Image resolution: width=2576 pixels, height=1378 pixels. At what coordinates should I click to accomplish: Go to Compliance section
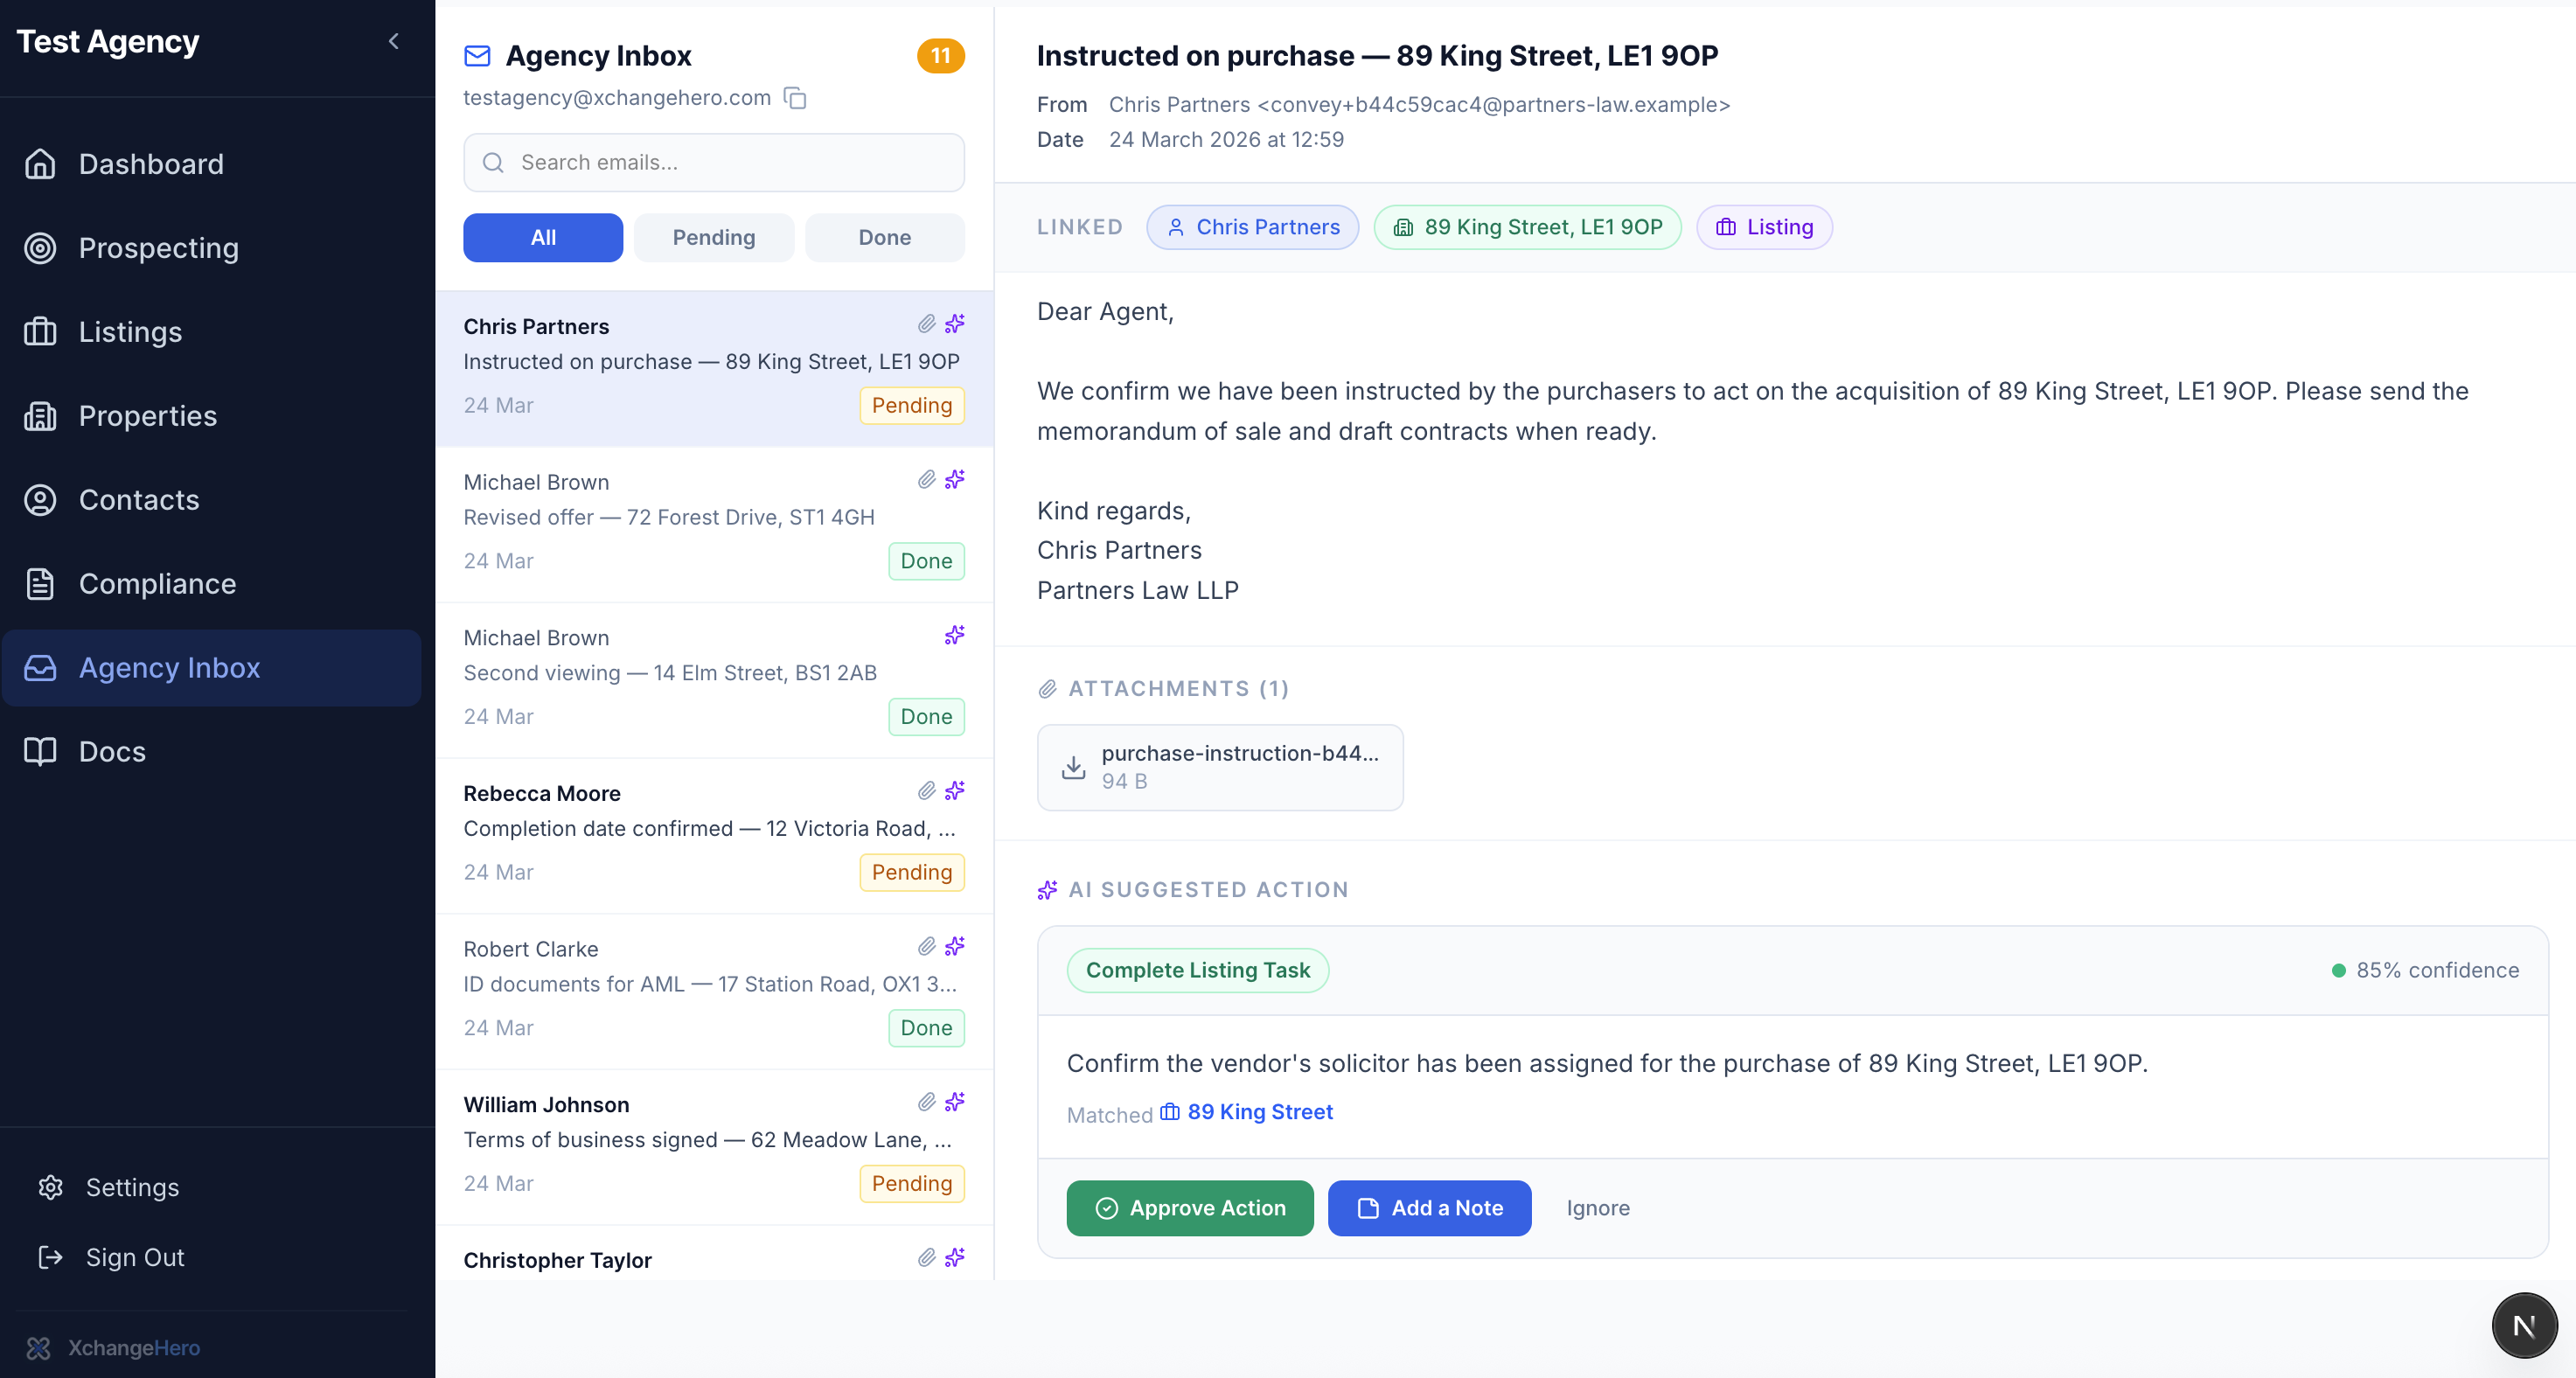coord(157,584)
